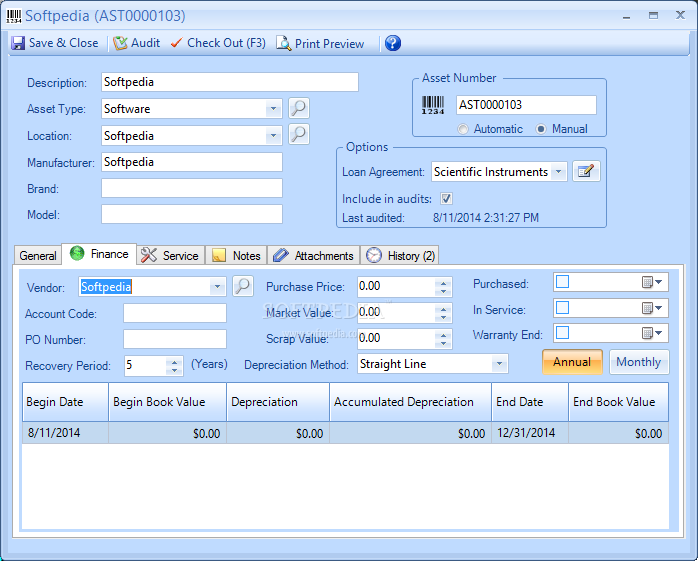Expand the Asset Type dropdown

tap(273, 109)
